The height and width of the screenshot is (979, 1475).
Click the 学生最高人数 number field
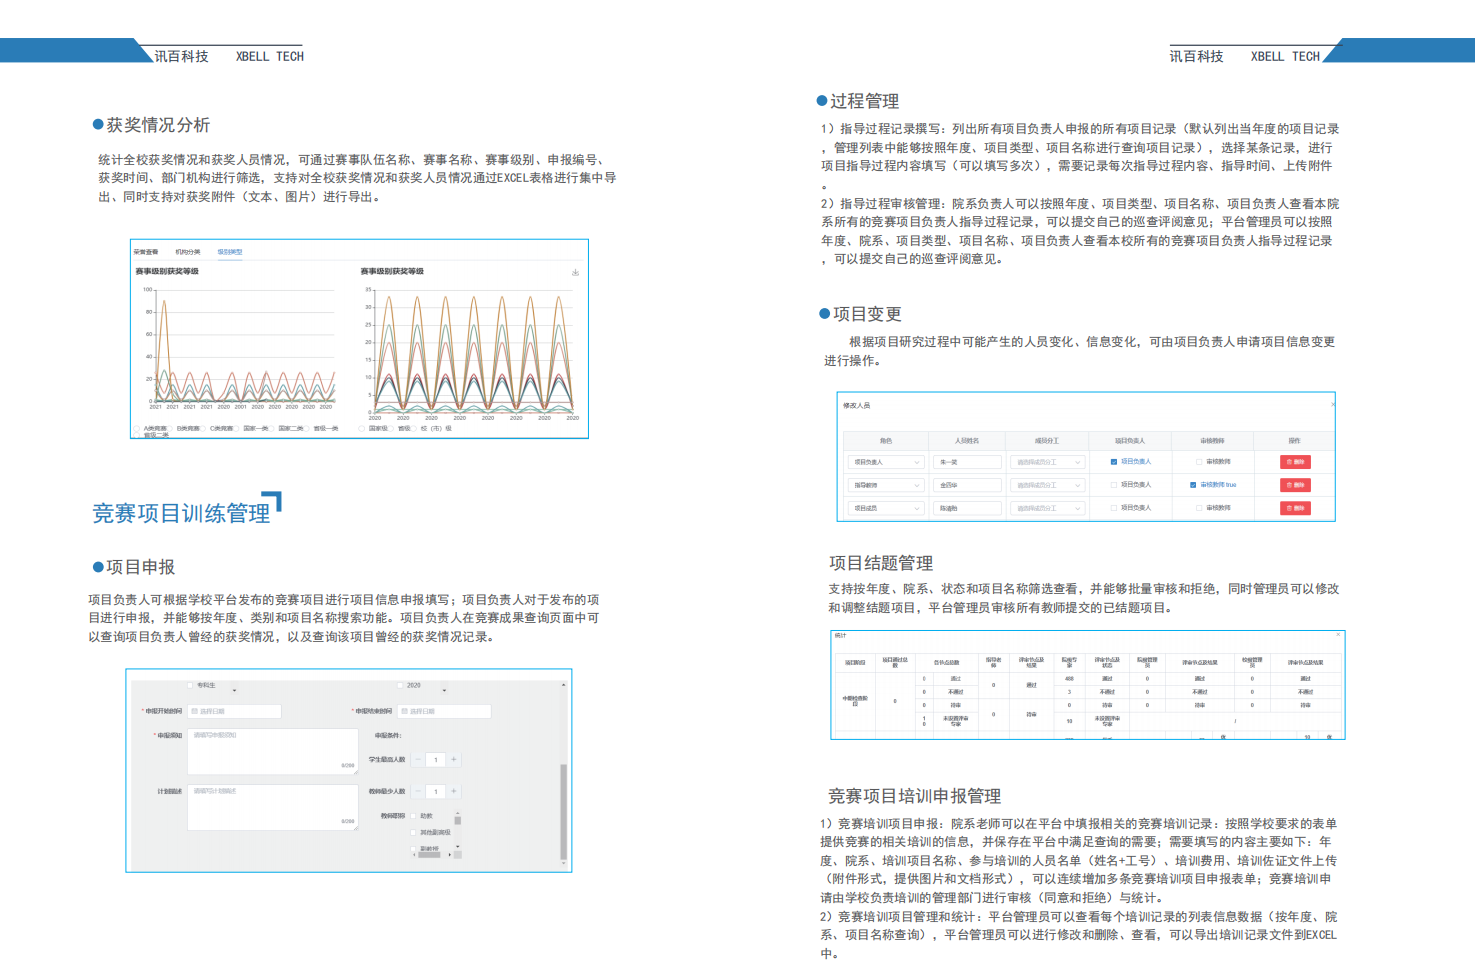pyautogui.click(x=436, y=759)
